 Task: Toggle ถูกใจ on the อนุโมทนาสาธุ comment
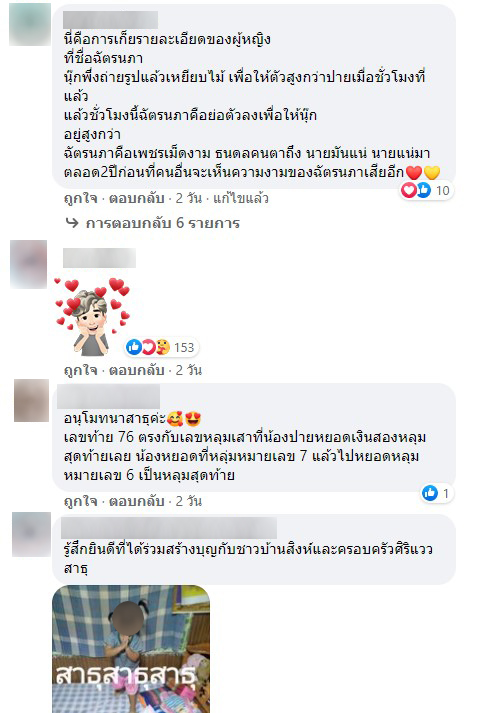click(80, 502)
